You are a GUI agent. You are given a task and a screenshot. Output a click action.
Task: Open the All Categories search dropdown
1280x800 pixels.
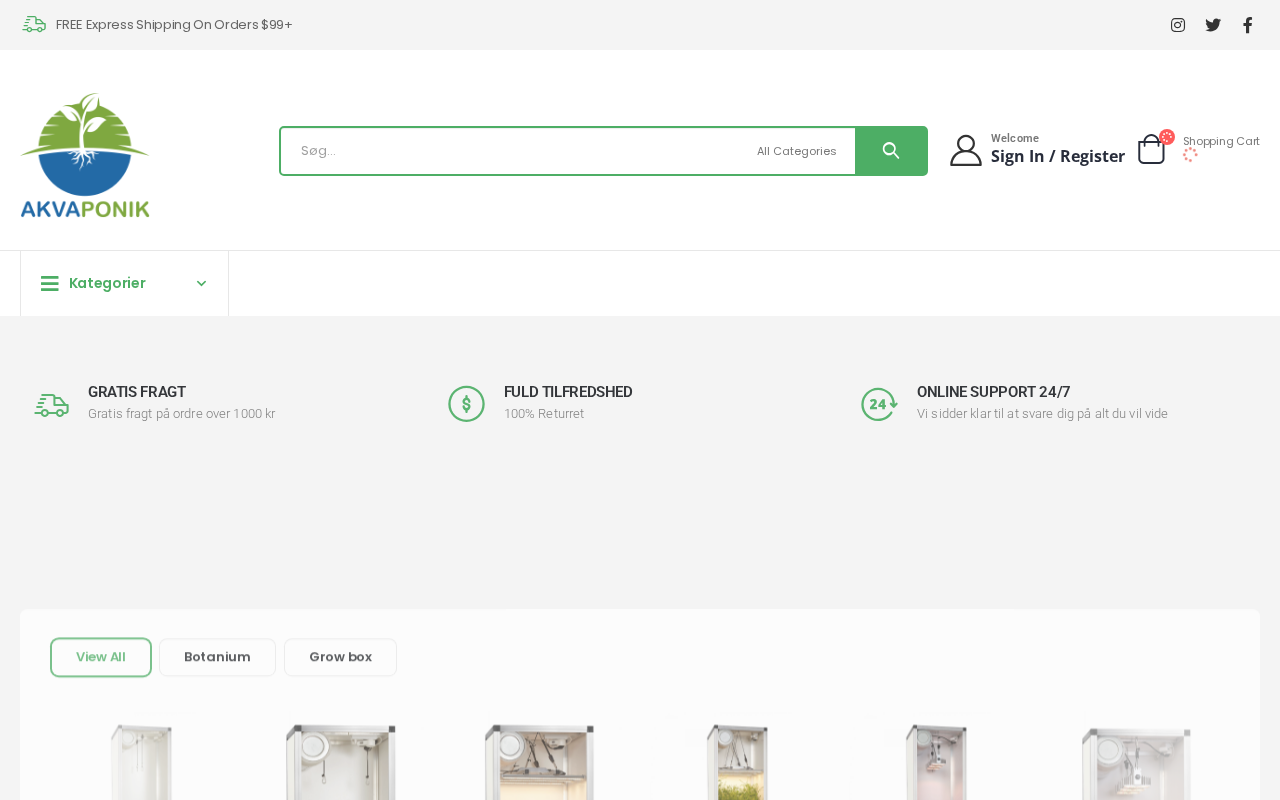tap(797, 151)
